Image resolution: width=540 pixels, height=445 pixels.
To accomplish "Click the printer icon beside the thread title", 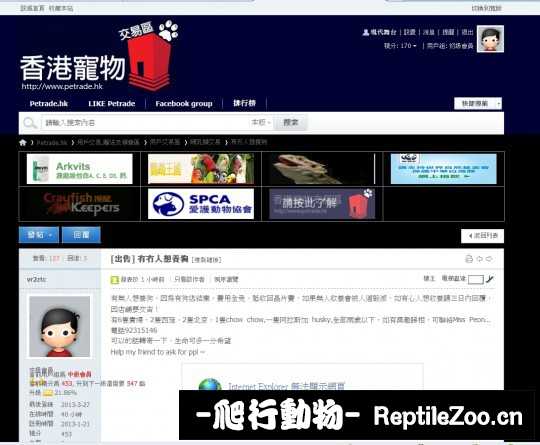I will (x=469, y=259).
